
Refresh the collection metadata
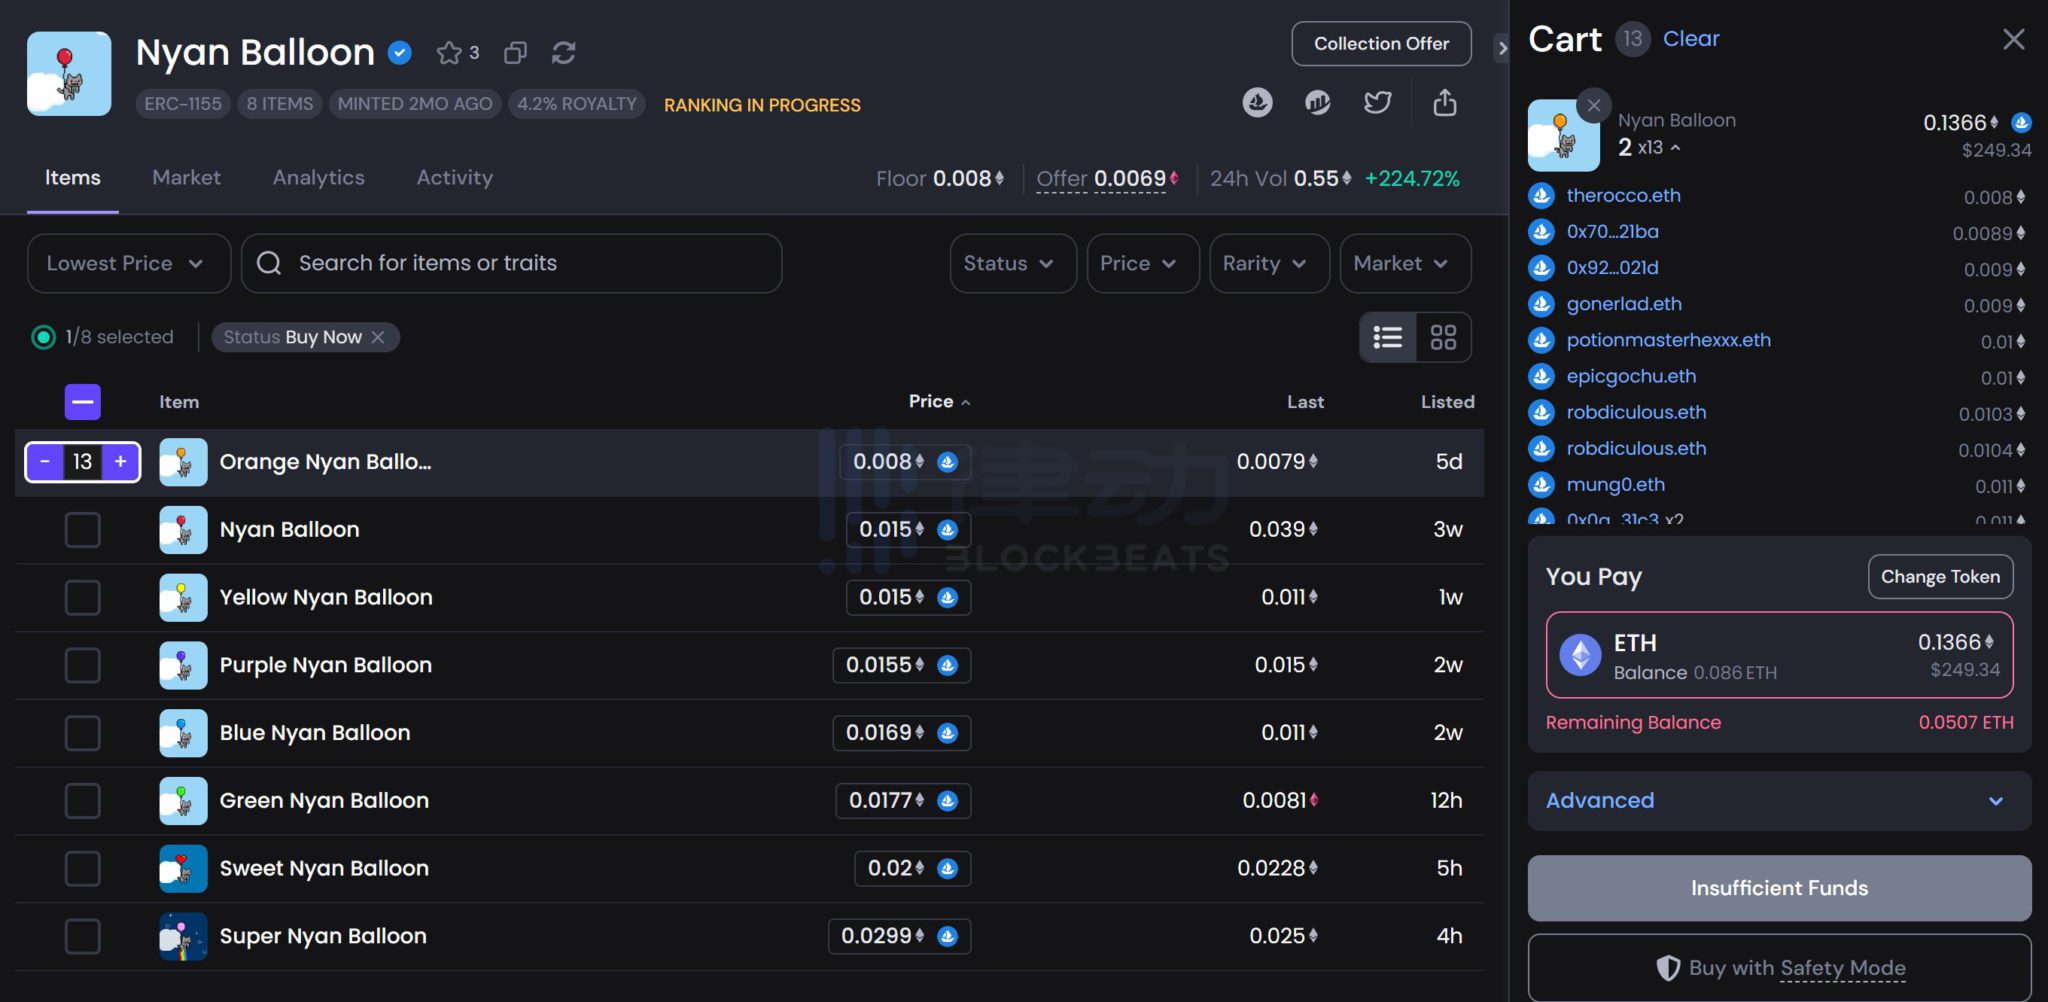click(x=563, y=53)
